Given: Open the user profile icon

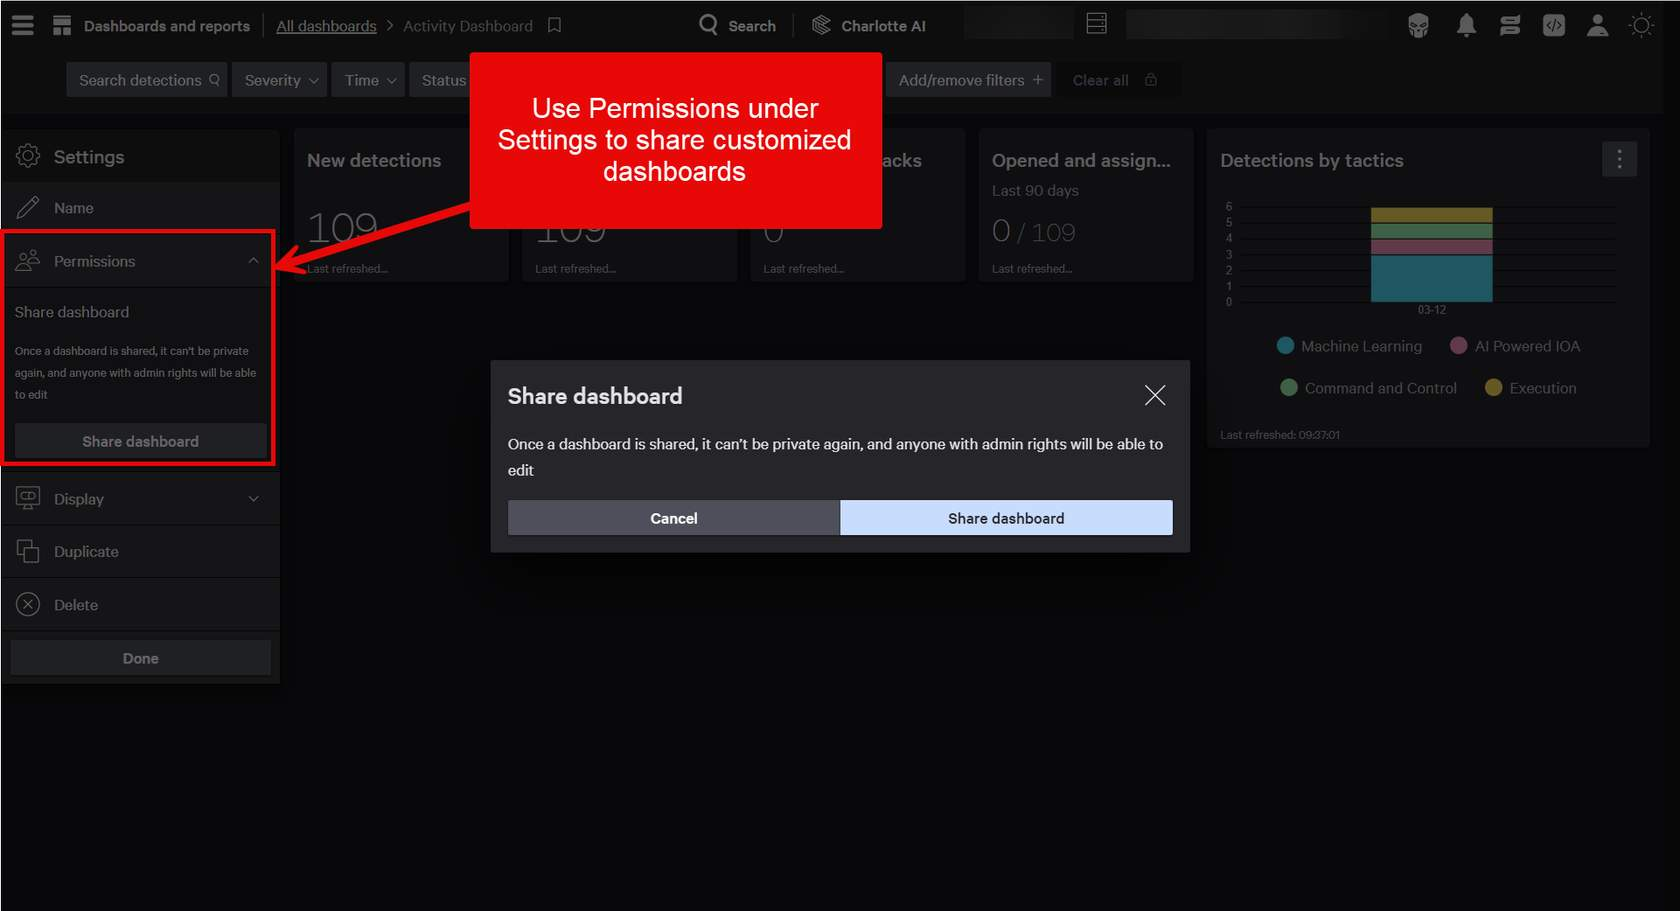Looking at the screenshot, I should 1597,26.
